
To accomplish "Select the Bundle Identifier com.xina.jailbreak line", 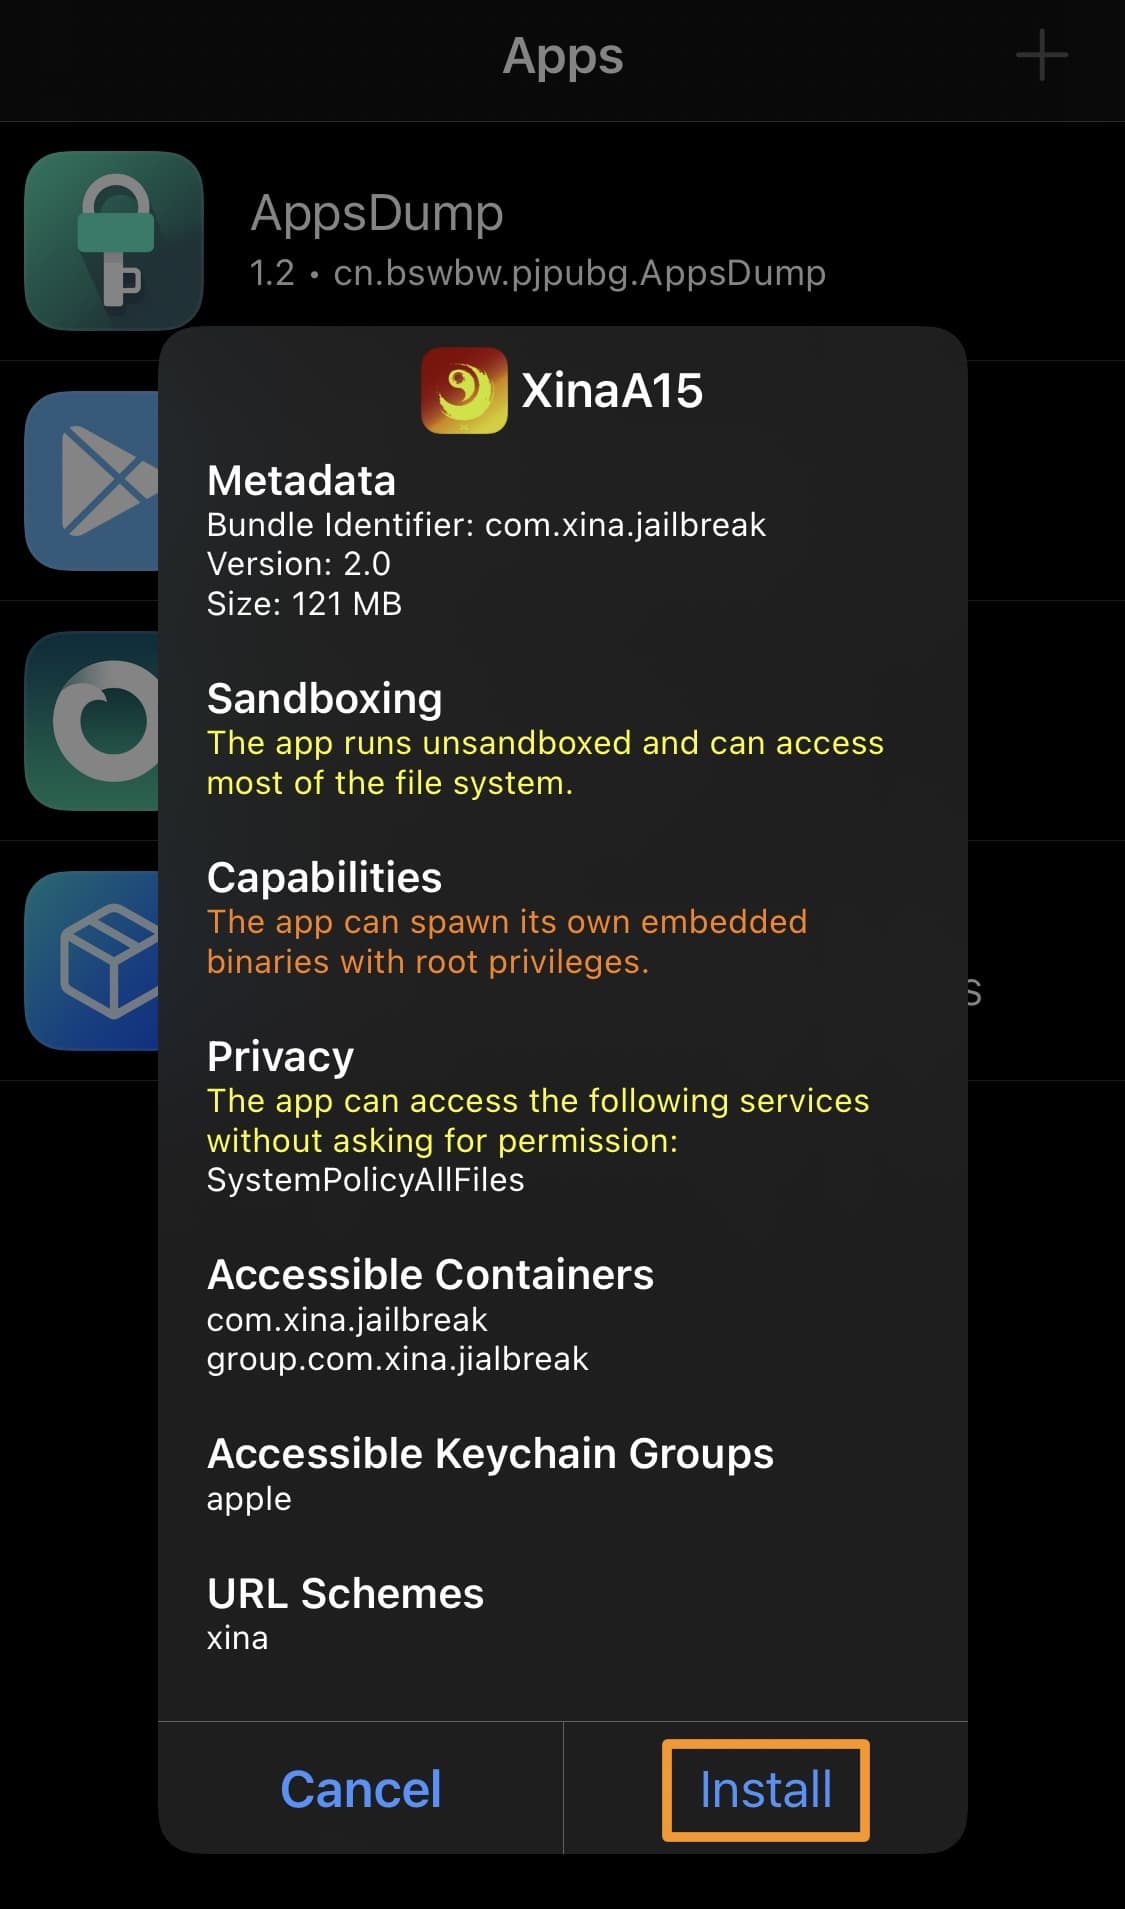I will [x=486, y=524].
